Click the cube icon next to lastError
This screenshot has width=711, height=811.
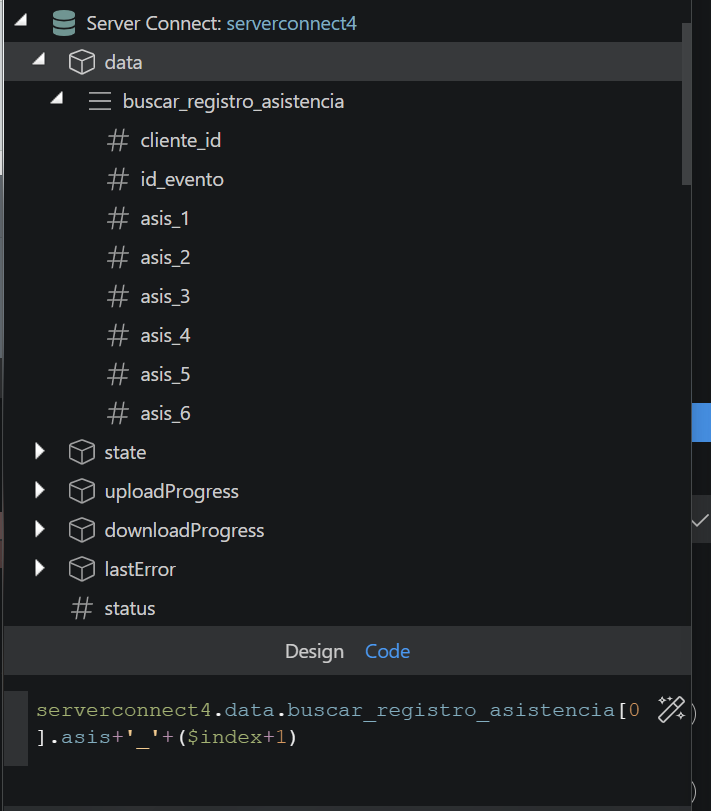[81, 569]
